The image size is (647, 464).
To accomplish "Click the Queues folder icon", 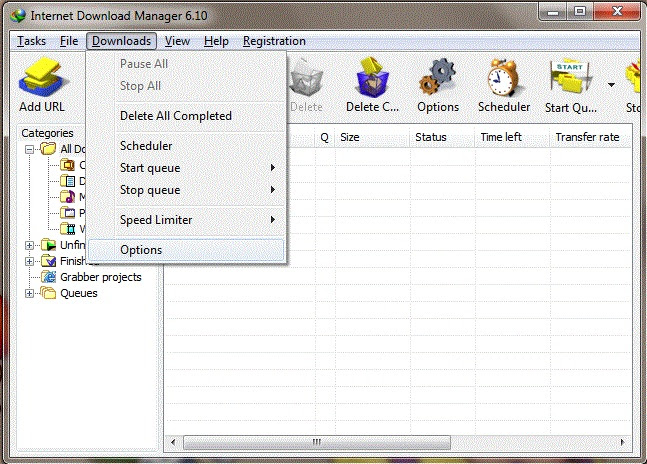I will pos(48,293).
